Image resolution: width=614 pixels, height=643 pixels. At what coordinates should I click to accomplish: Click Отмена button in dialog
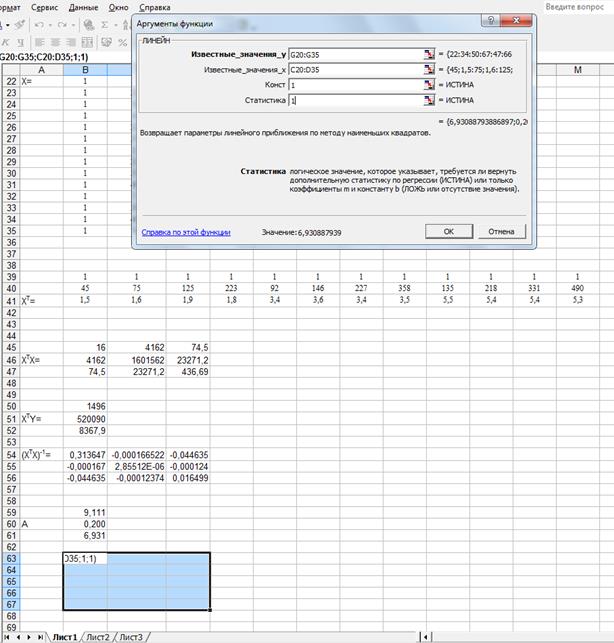pyautogui.click(x=501, y=231)
